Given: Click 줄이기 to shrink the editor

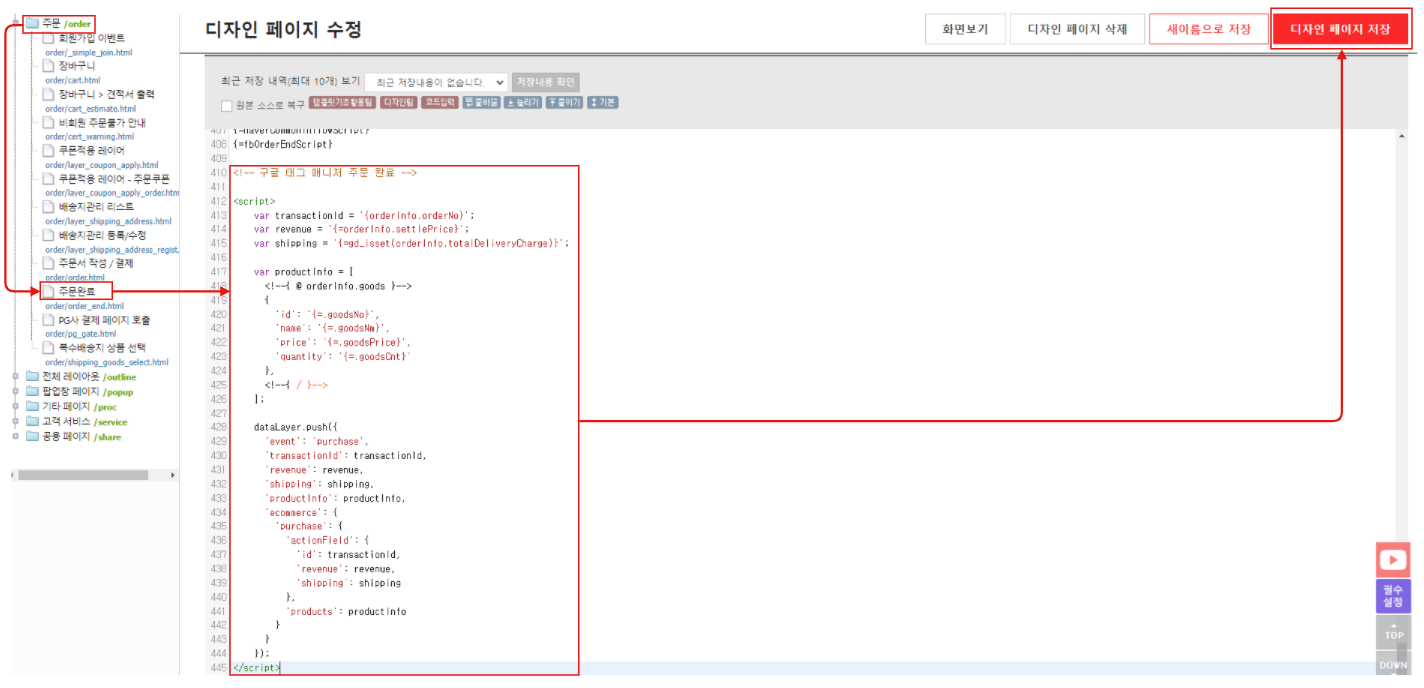Looking at the screenshot, I should (564, 102).
